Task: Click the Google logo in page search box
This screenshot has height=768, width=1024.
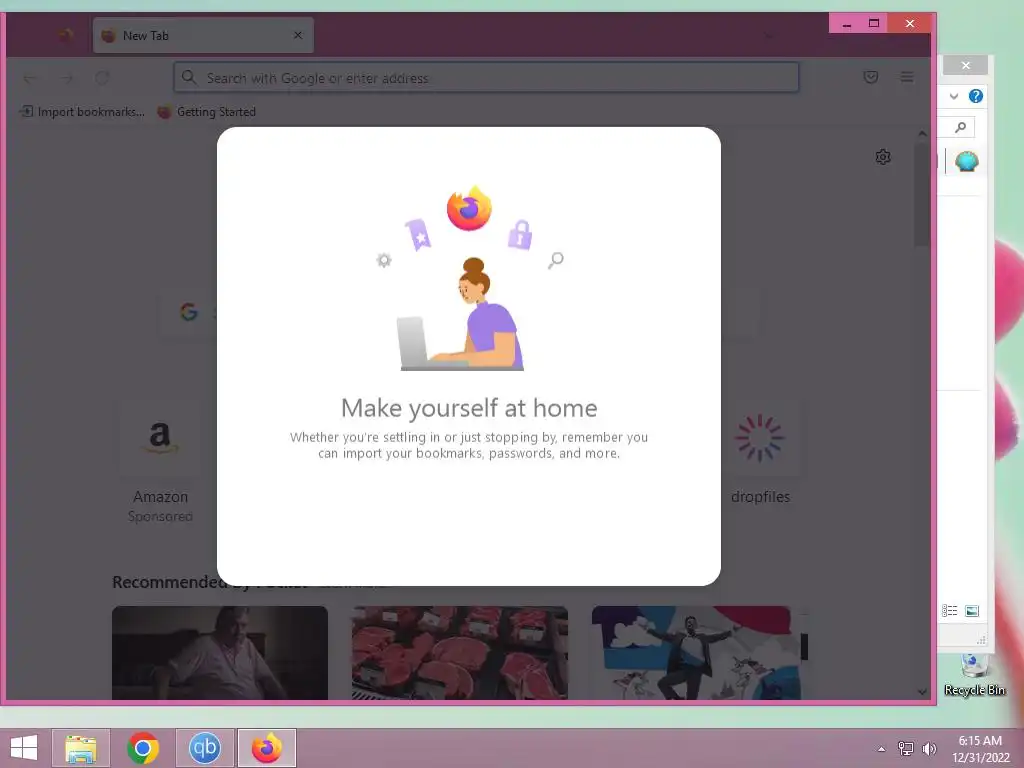Action: [x=189, y=312]
